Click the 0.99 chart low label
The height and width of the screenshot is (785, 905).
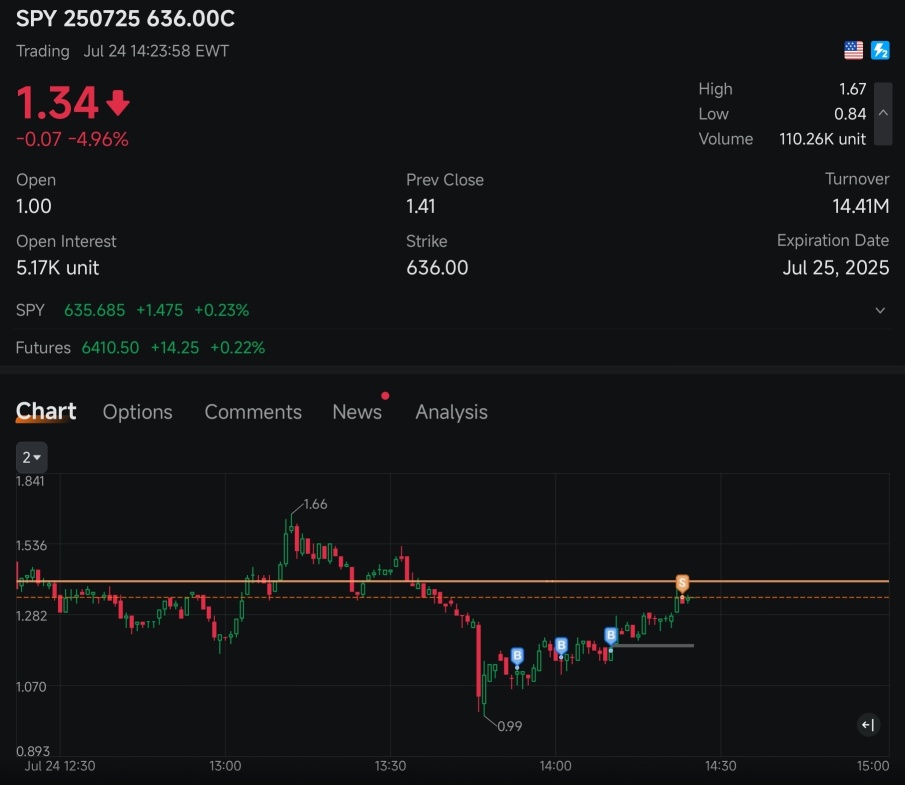510,726
